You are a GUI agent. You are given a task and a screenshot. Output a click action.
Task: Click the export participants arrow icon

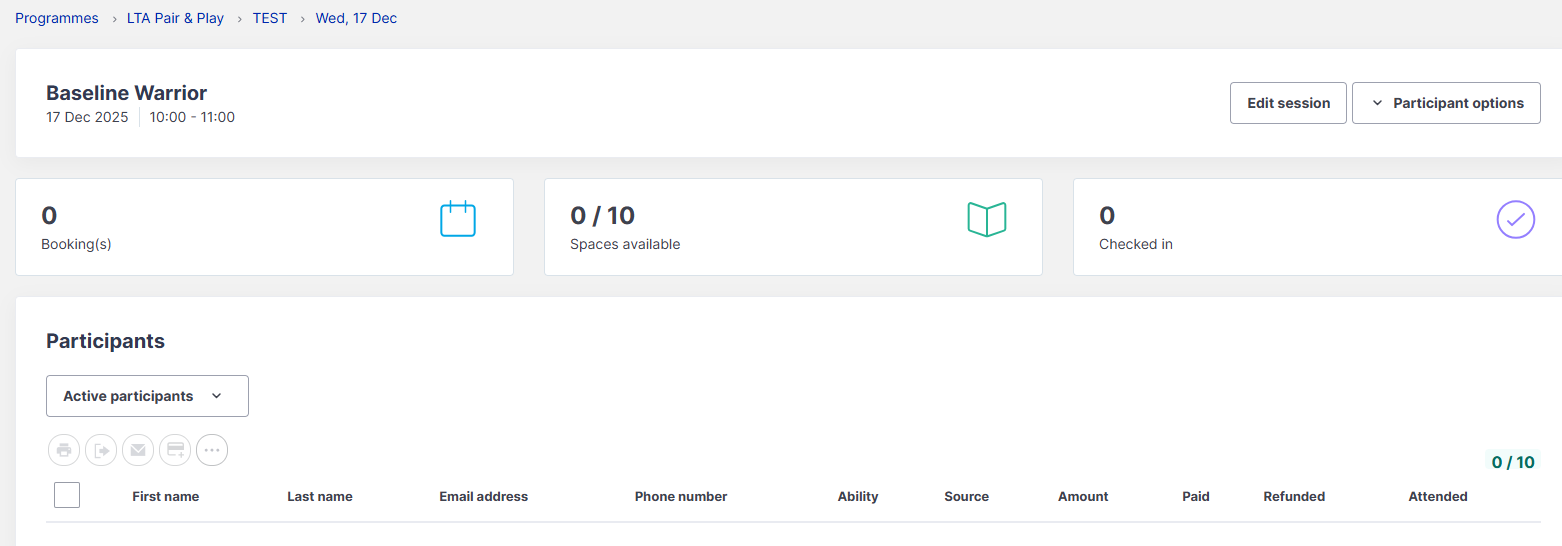pyautogui.click(x=101, y=450)
